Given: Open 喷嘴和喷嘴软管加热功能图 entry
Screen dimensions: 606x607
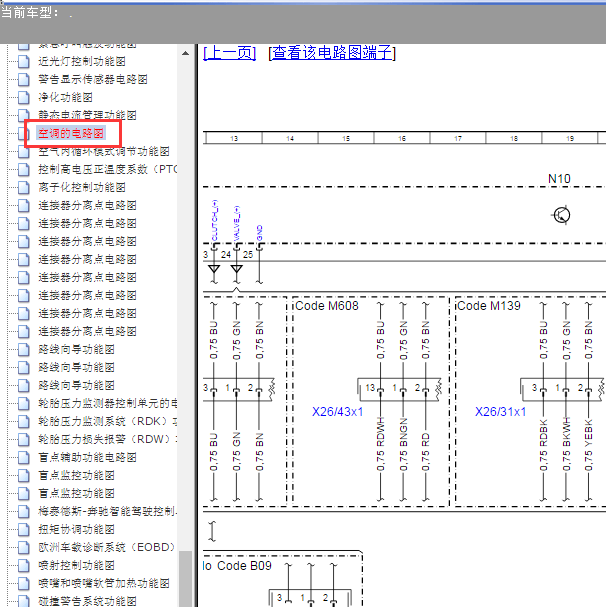Looking at the screenshot, I should coord(104,583).
